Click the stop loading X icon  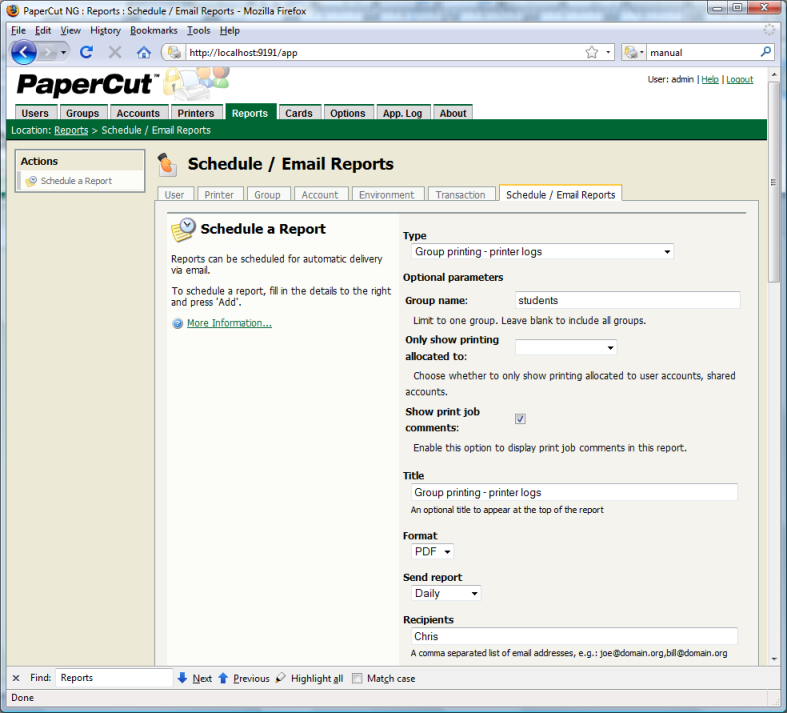(x=115, y=52)
